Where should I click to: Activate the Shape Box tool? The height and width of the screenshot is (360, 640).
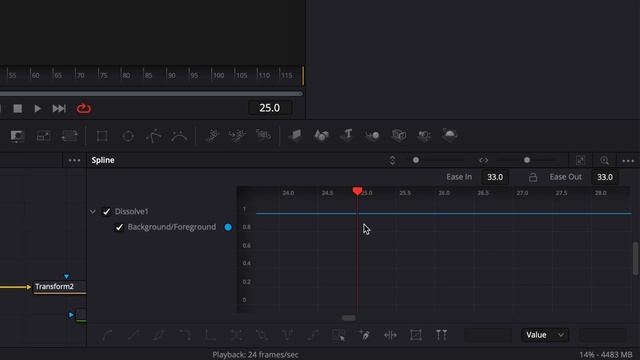pos(416,336)
